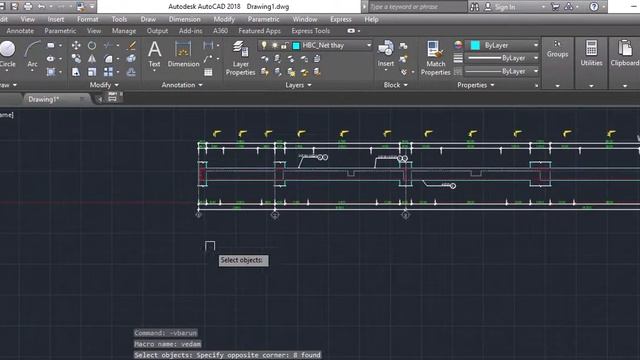Open the Express menu
Screen dimensions: 640x360
pos(341,19)
